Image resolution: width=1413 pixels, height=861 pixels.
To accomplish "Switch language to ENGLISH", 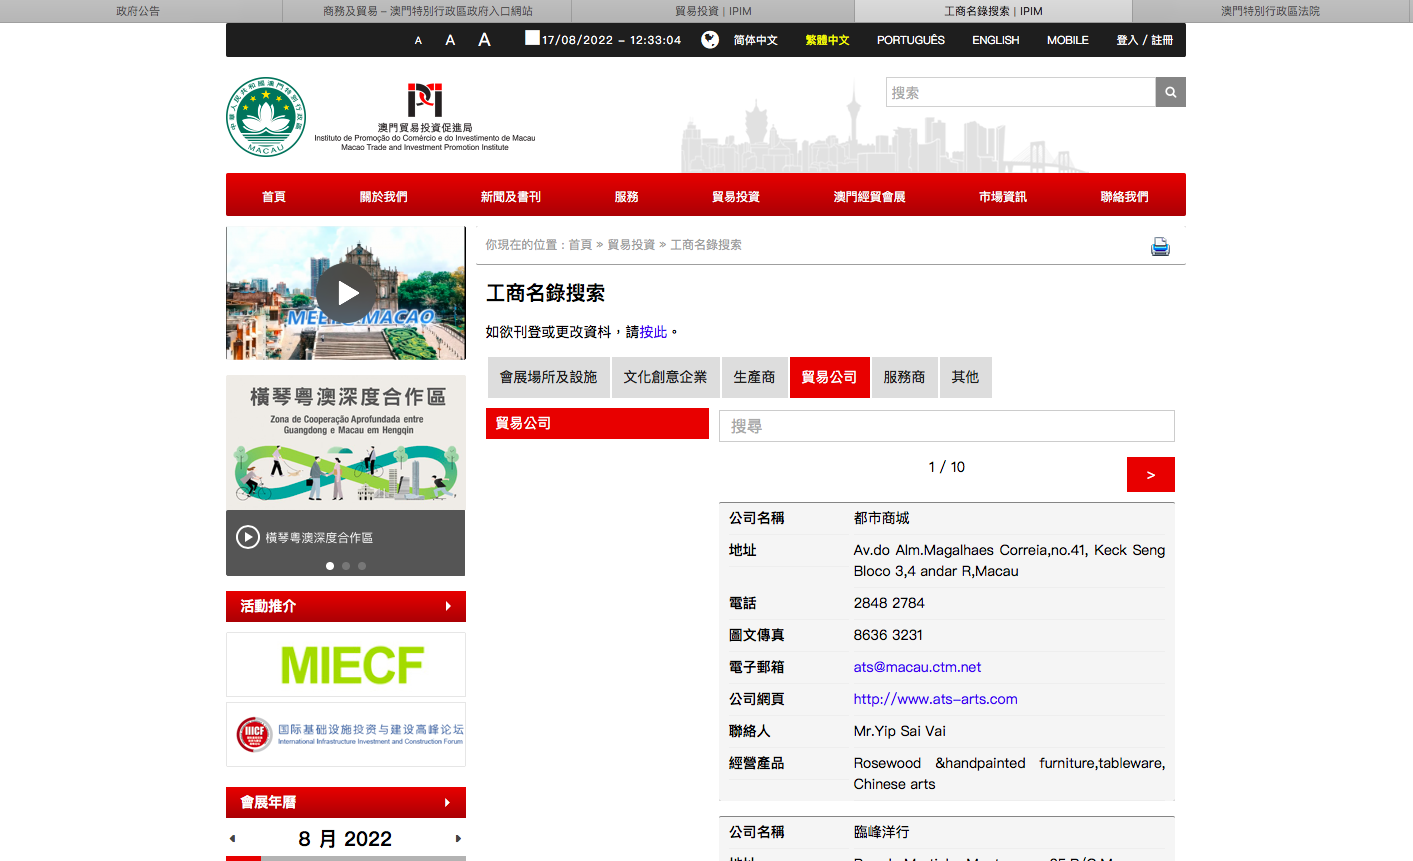I will [x=996, y=40].
